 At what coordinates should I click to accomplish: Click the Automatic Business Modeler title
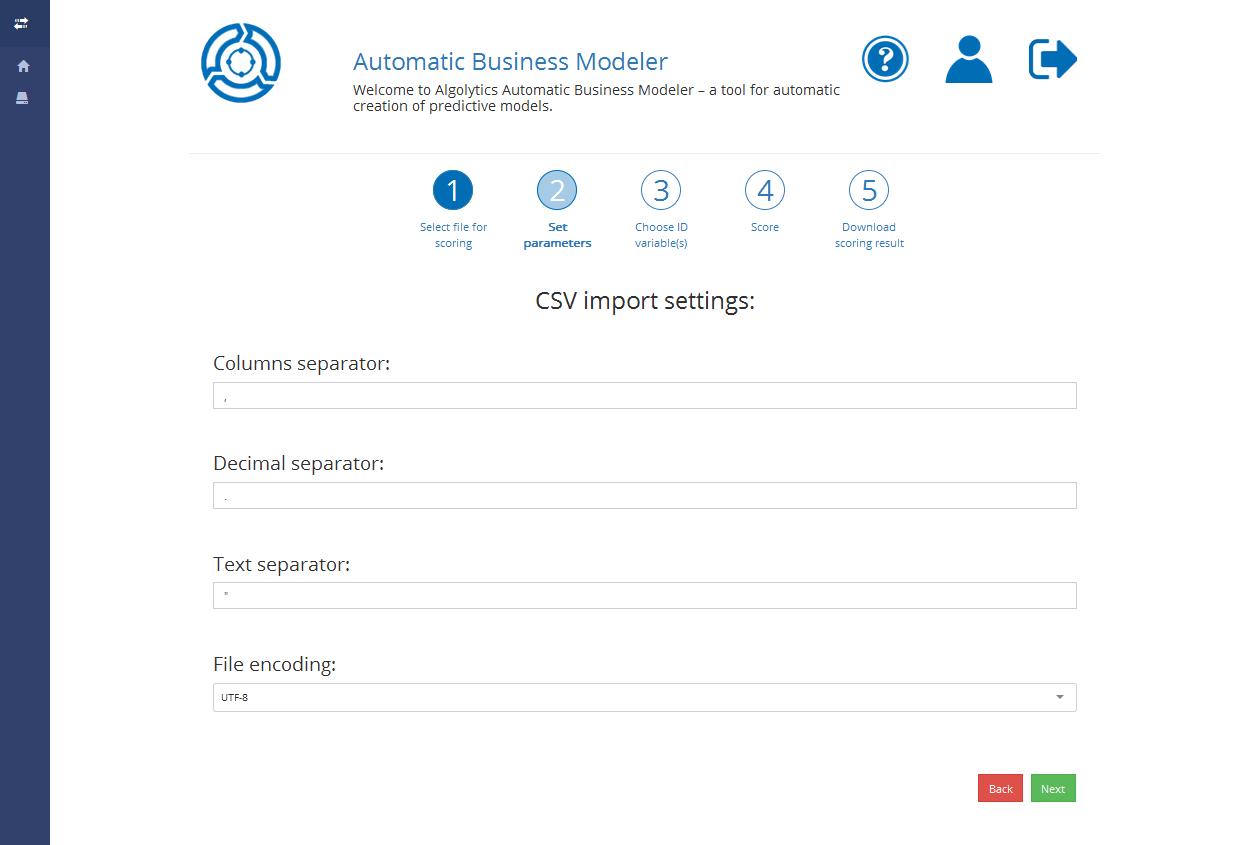coord(510,61)
